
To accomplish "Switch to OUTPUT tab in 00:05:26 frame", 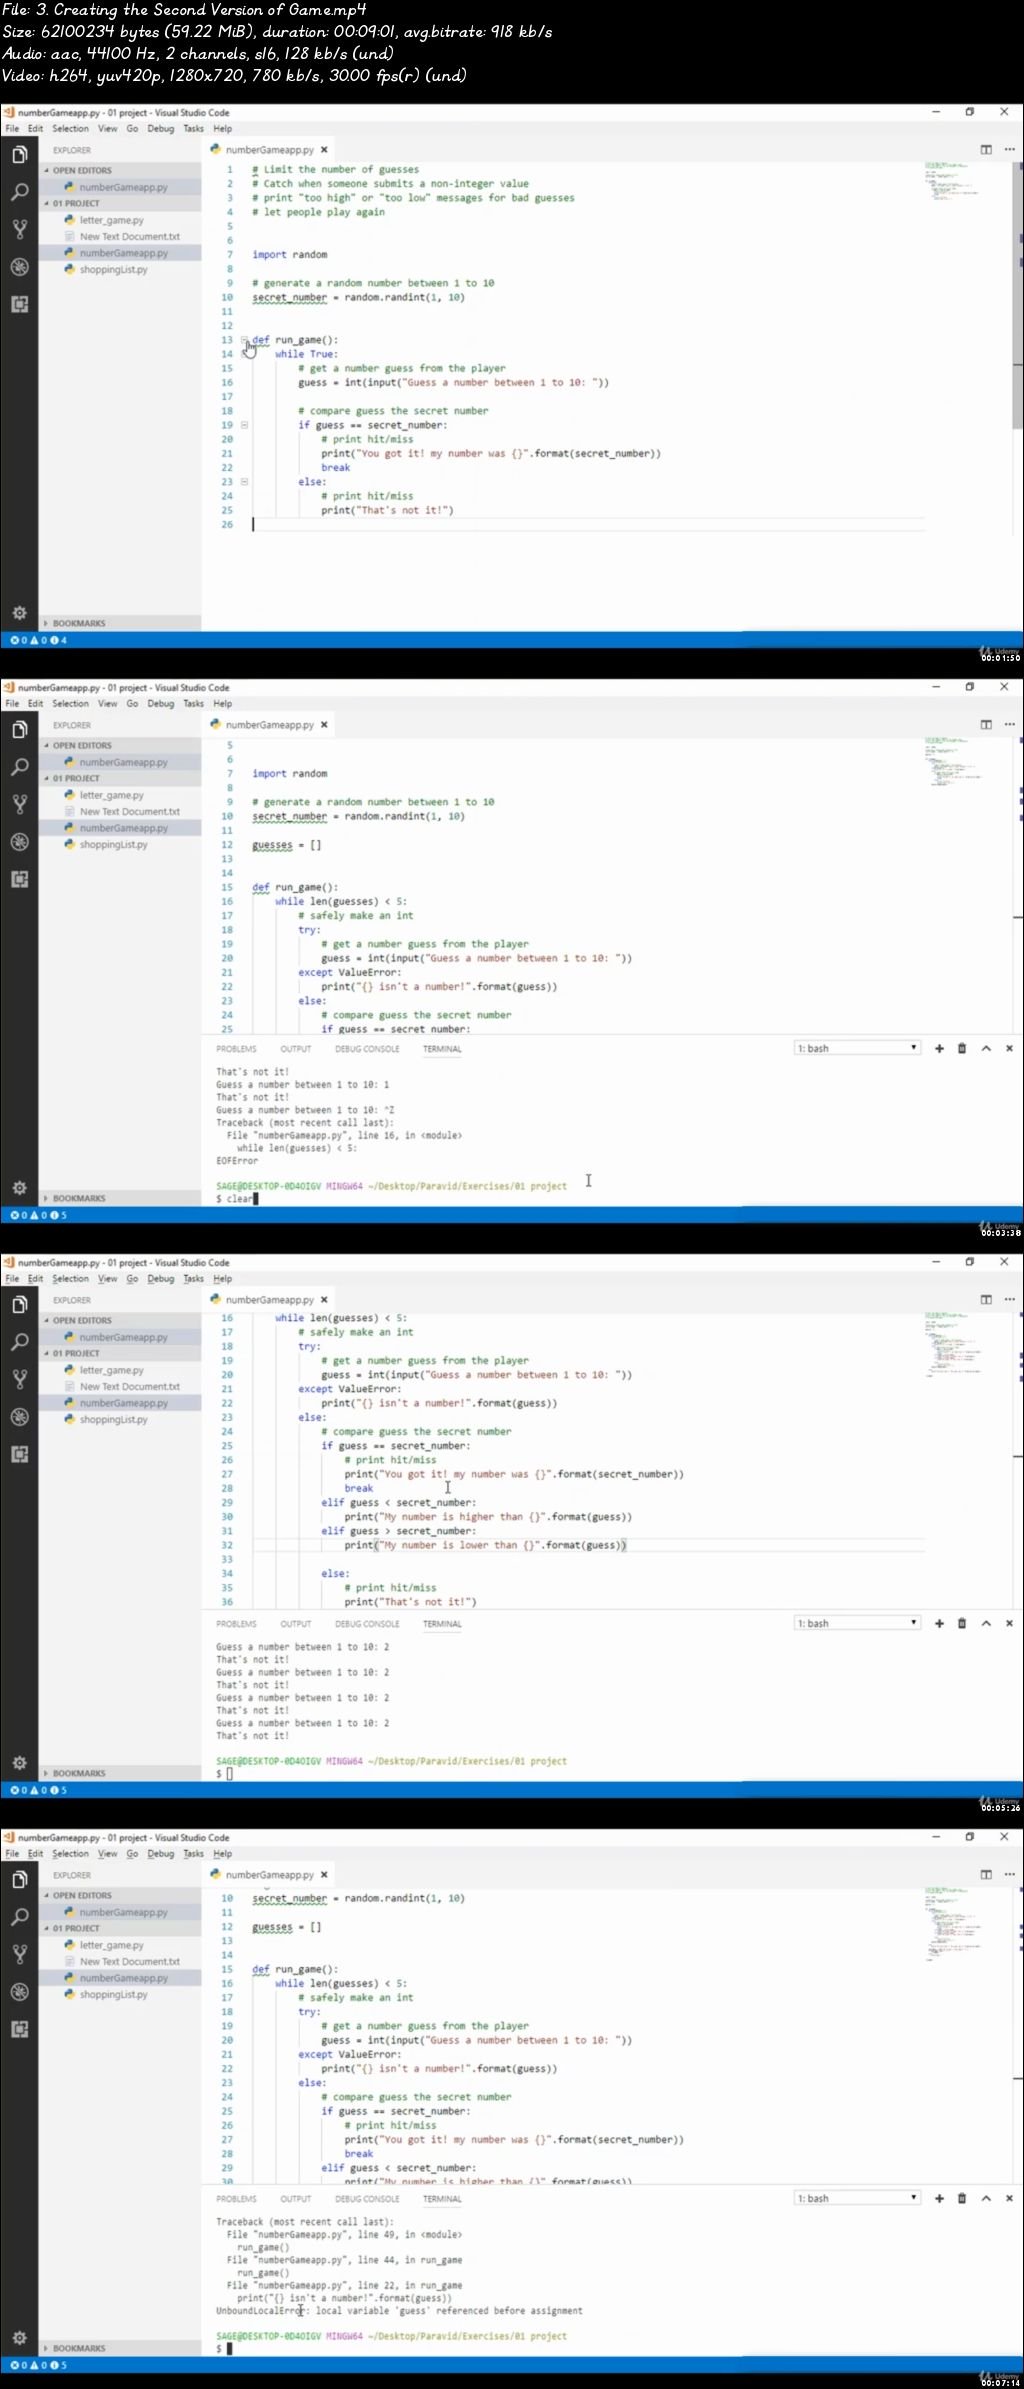I will [296, 1624].
